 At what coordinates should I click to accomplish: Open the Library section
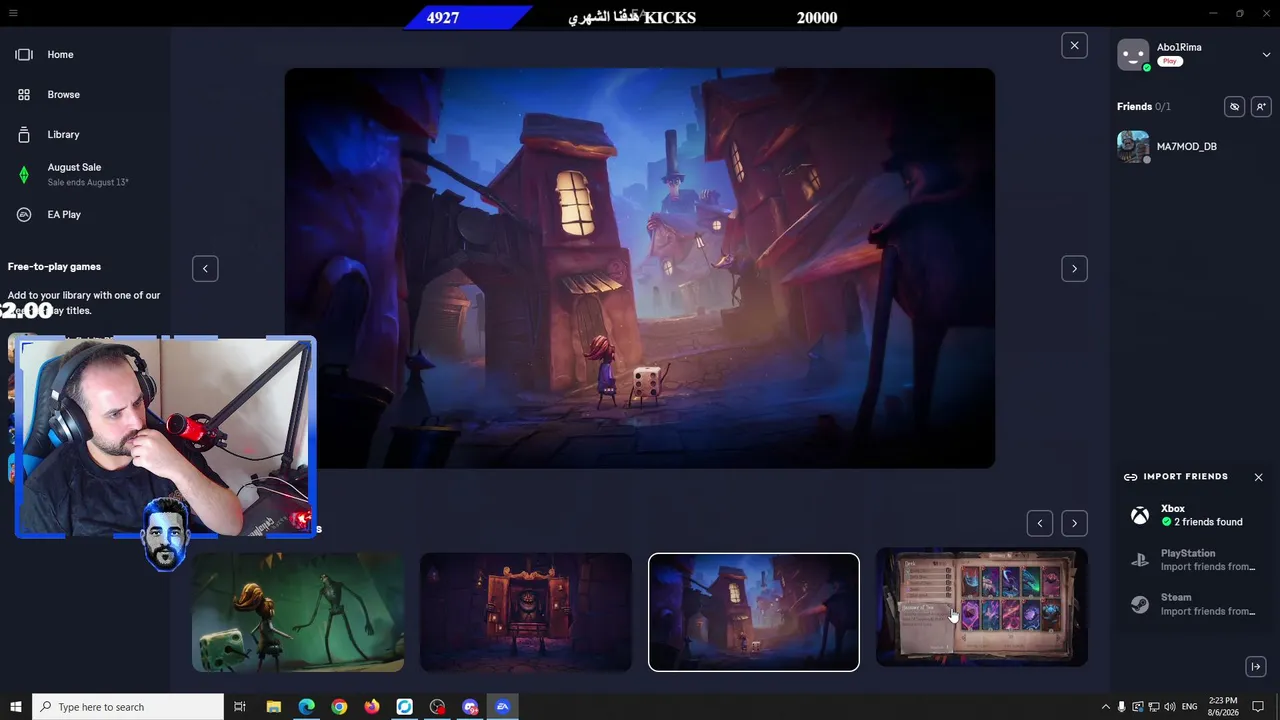coord(63,135)
